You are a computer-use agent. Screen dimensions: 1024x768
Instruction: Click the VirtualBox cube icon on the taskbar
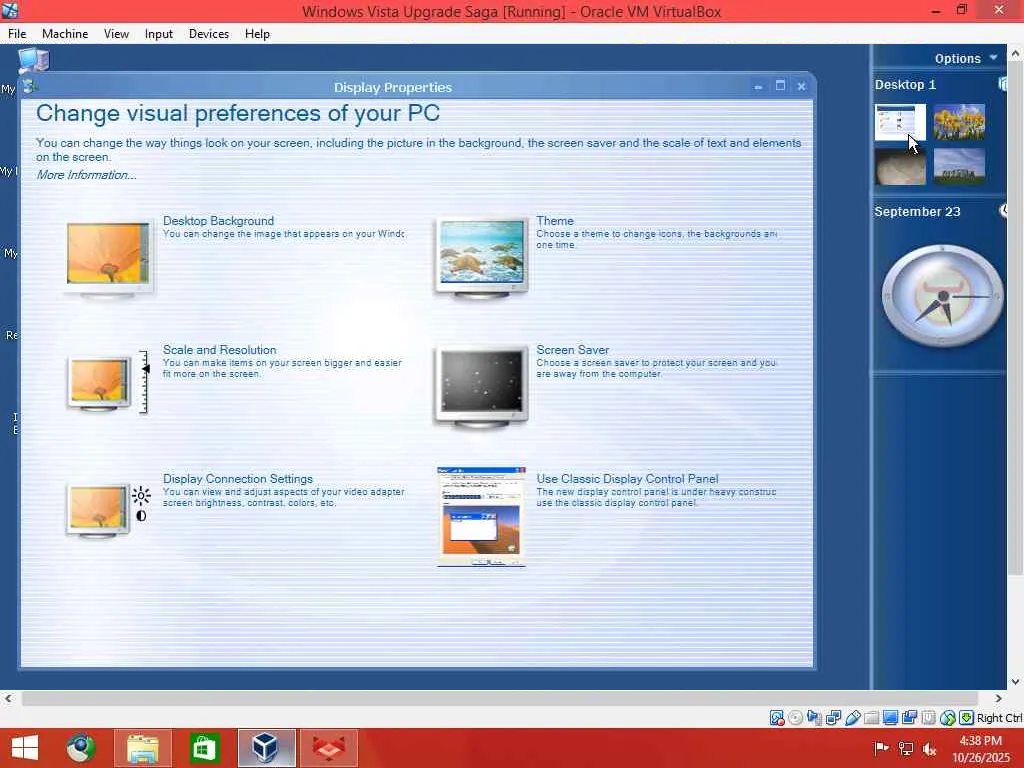[266, 748]
